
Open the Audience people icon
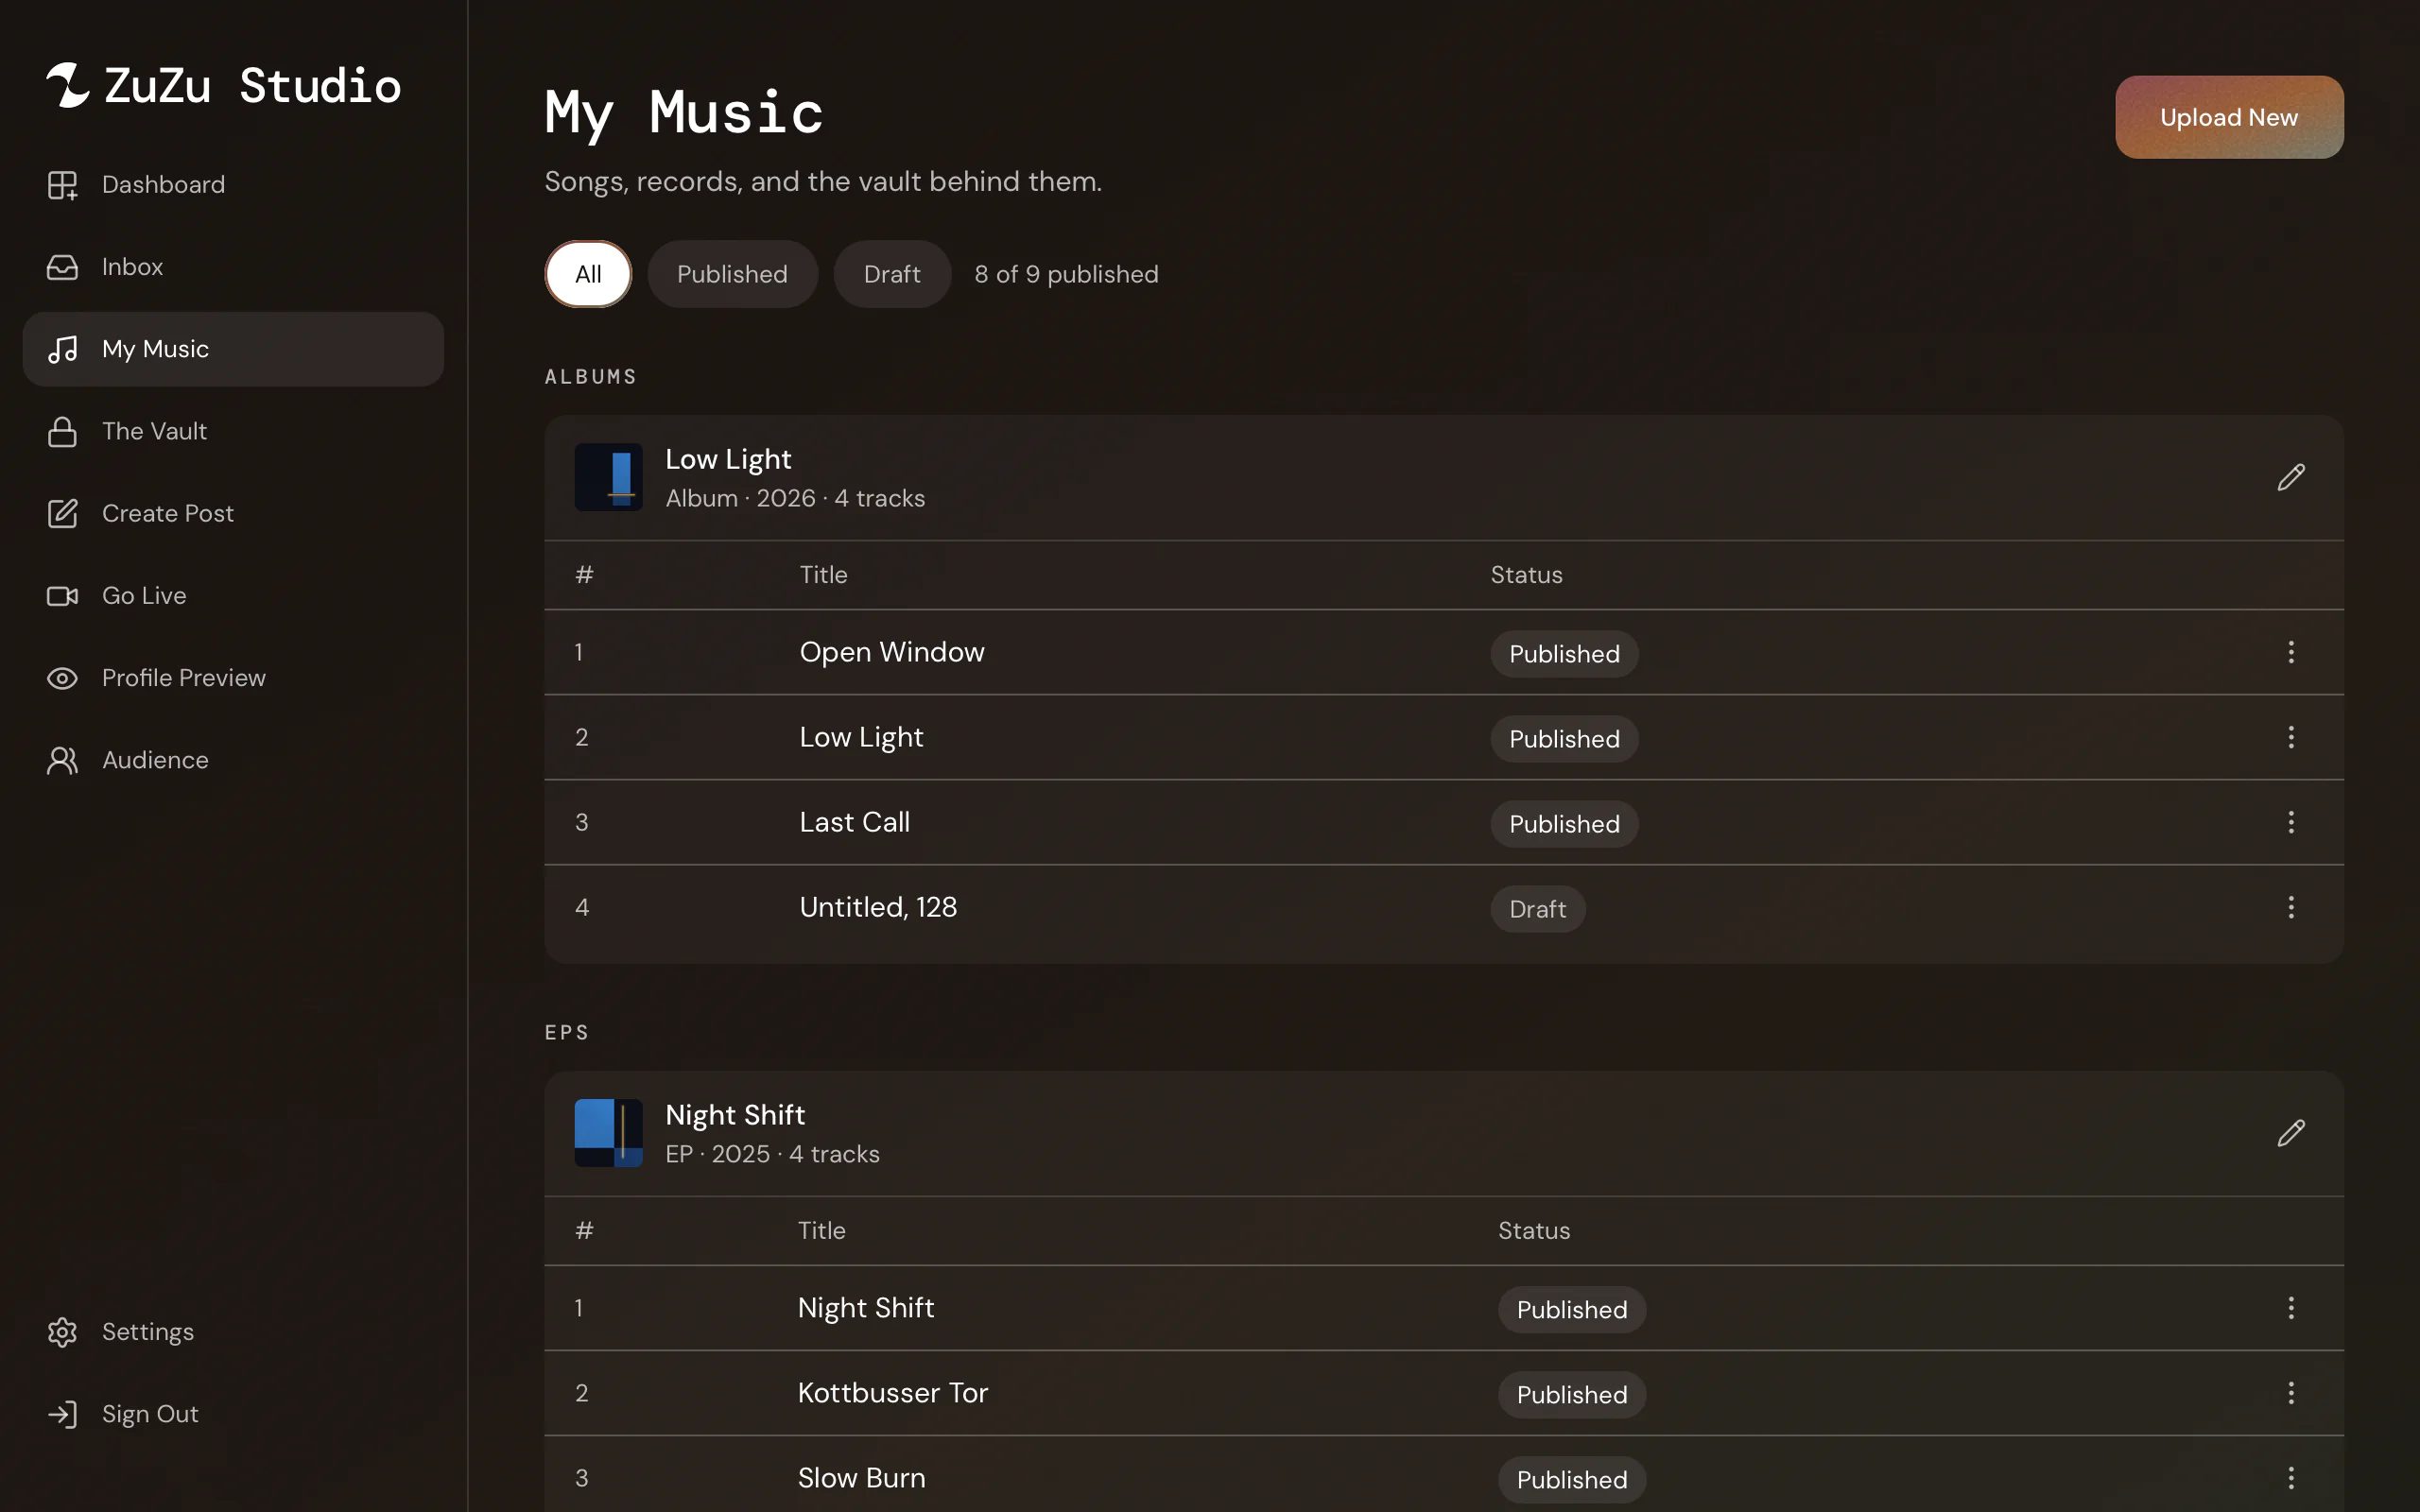pos(62,760)
